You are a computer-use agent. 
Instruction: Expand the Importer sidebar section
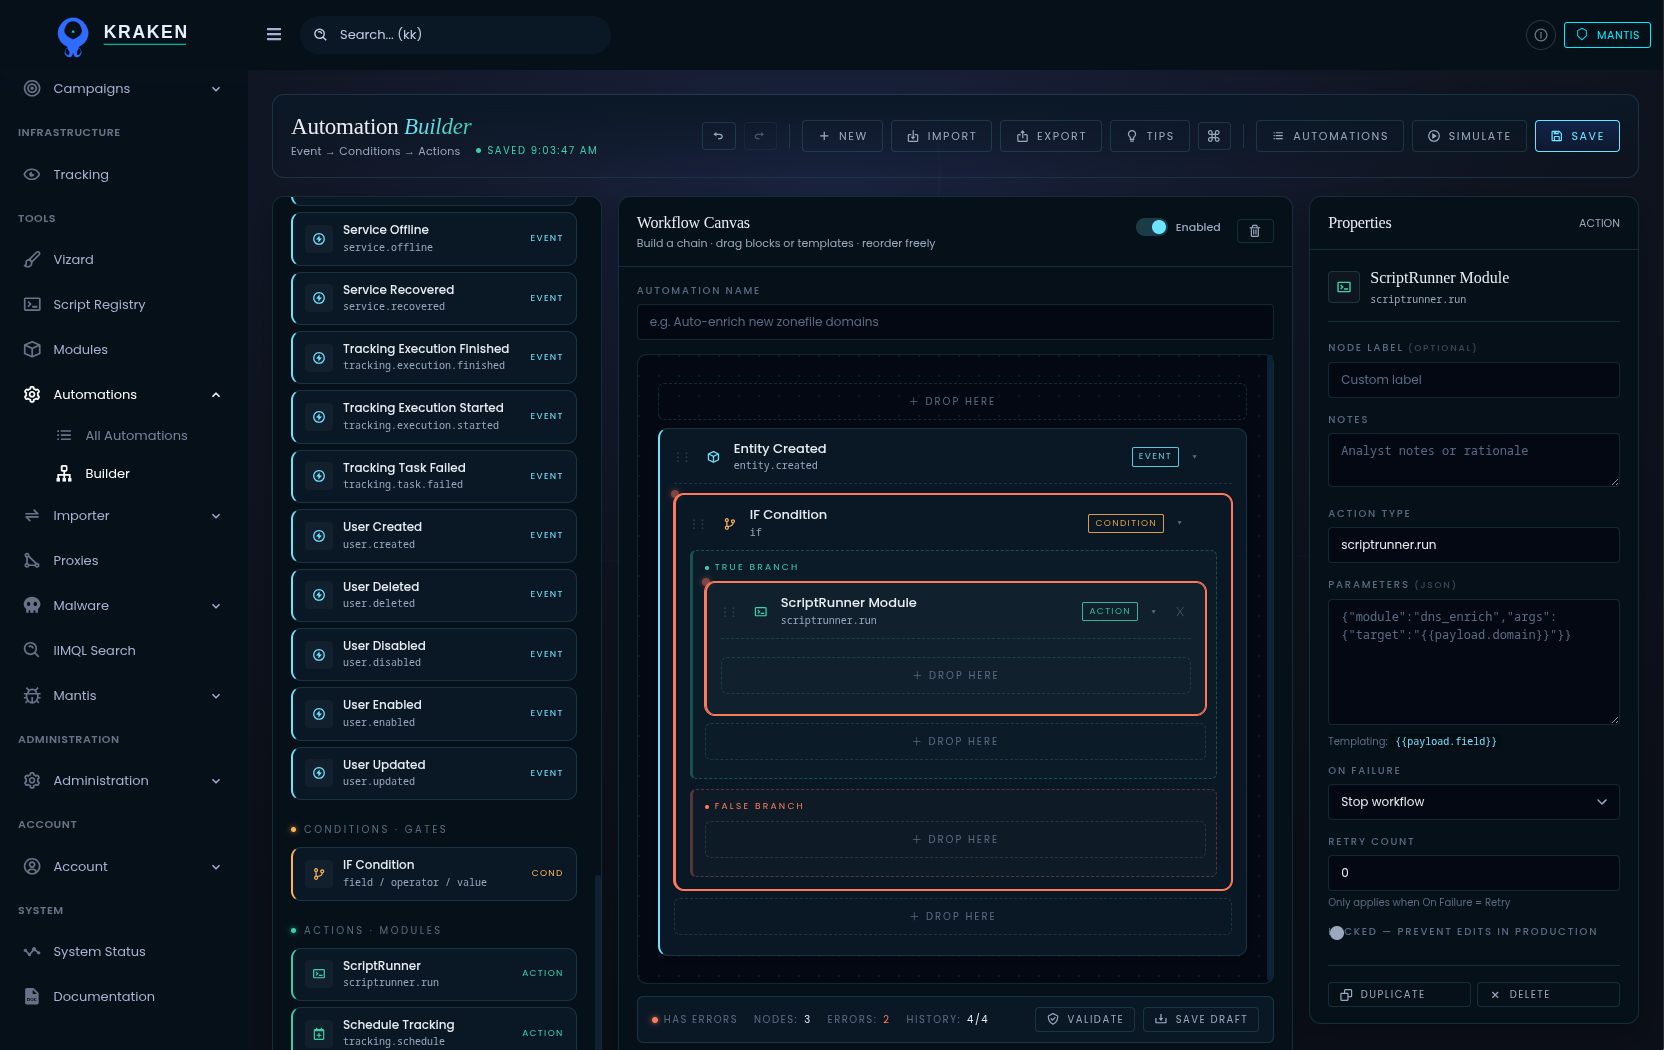pyautogui.click(x=216, y=516)
